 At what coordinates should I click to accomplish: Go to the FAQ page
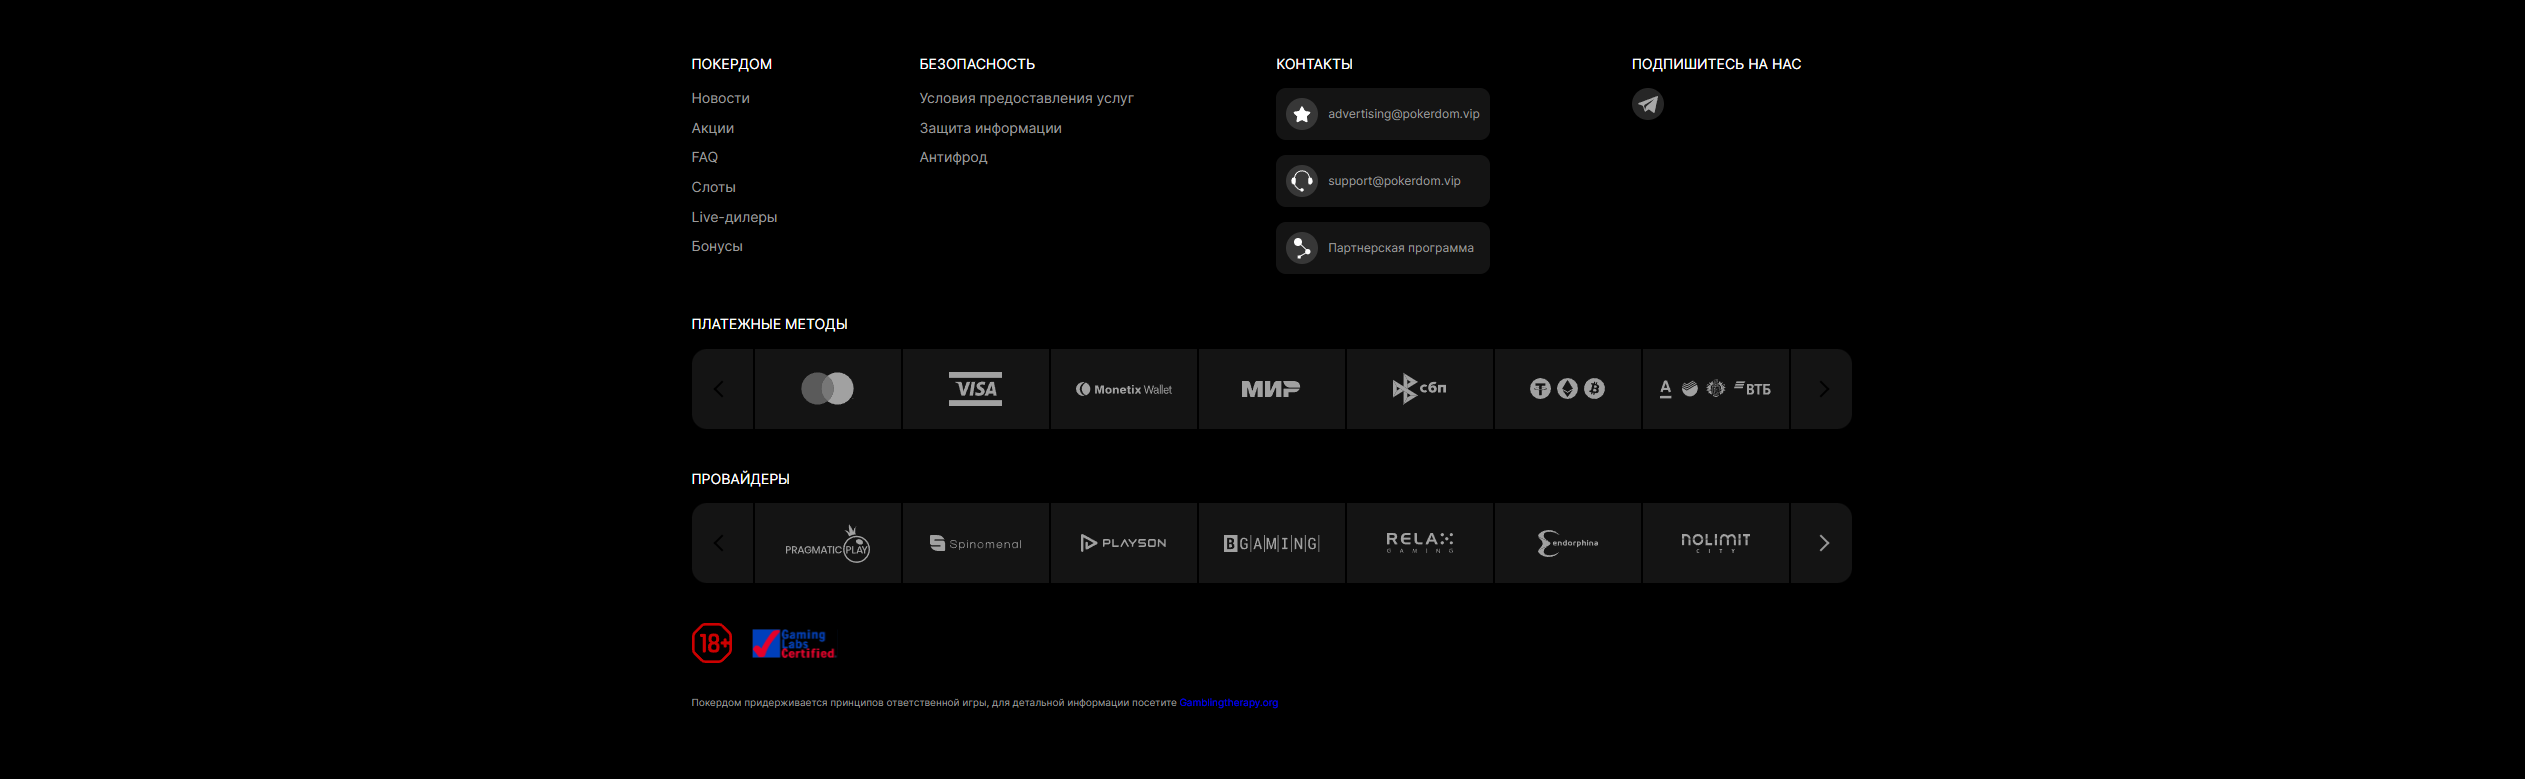pos(704,157)
